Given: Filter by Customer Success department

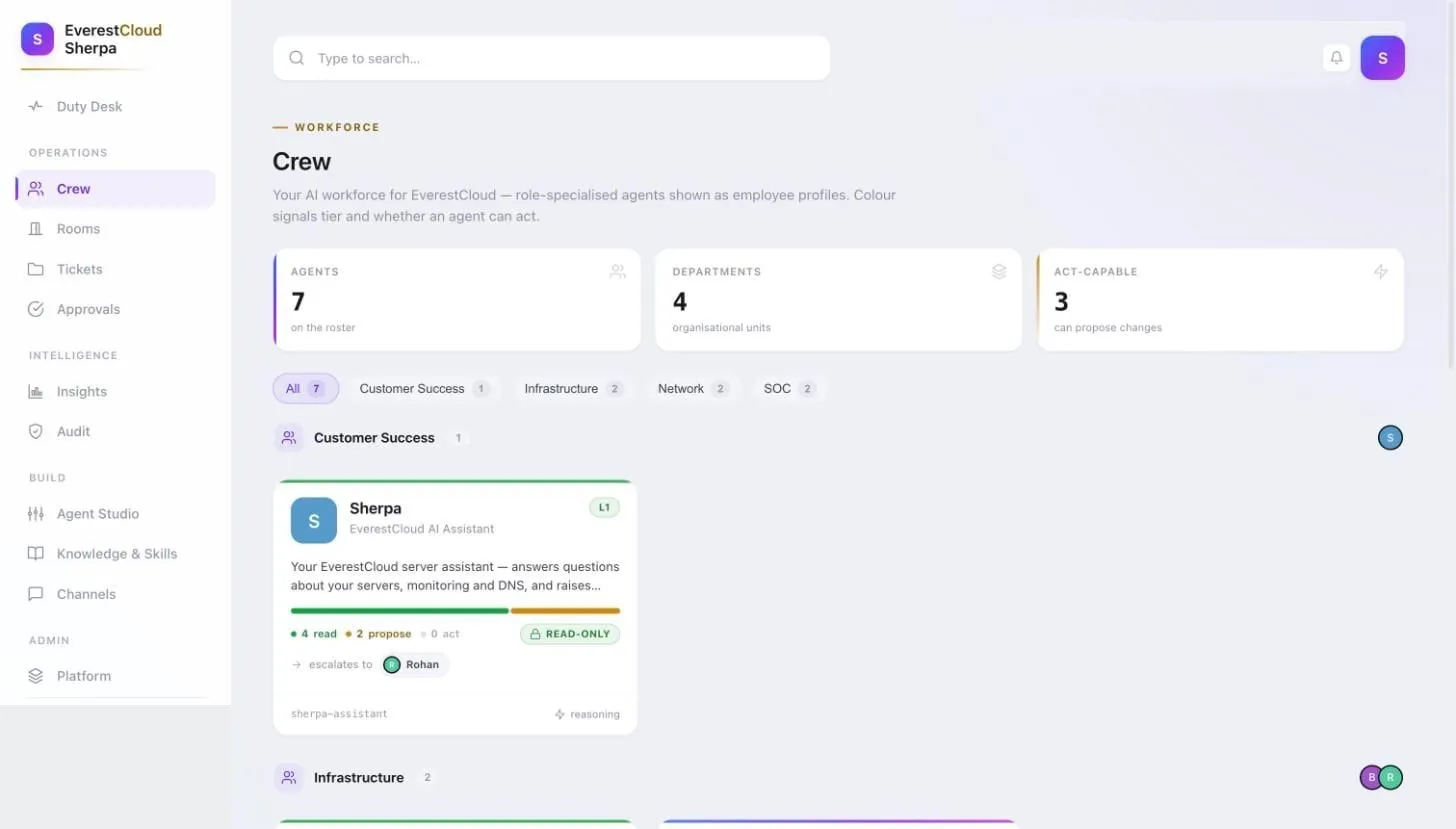Looking at the screenshot, I should 424,388.
